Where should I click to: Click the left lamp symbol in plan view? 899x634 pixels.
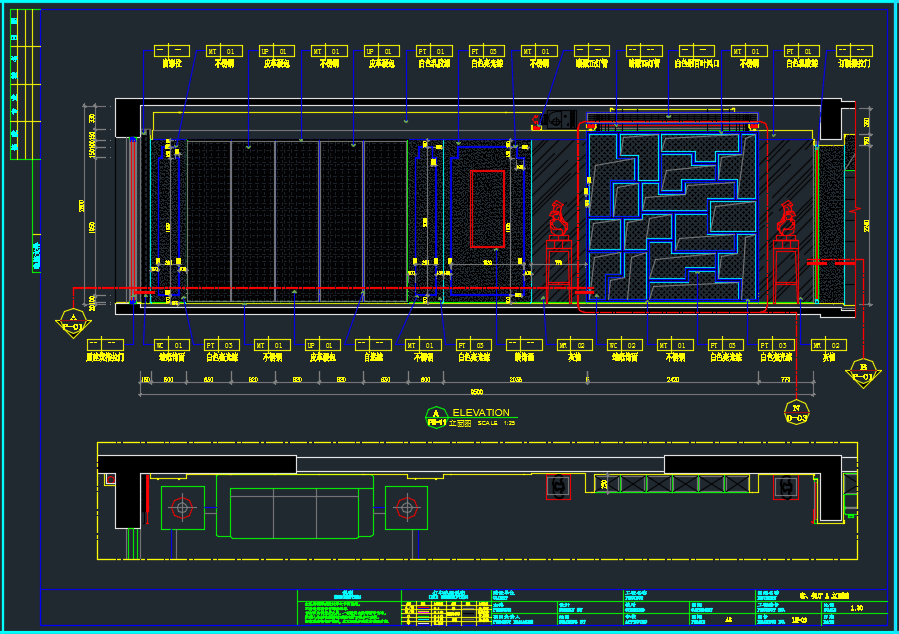tap(182, 507)
